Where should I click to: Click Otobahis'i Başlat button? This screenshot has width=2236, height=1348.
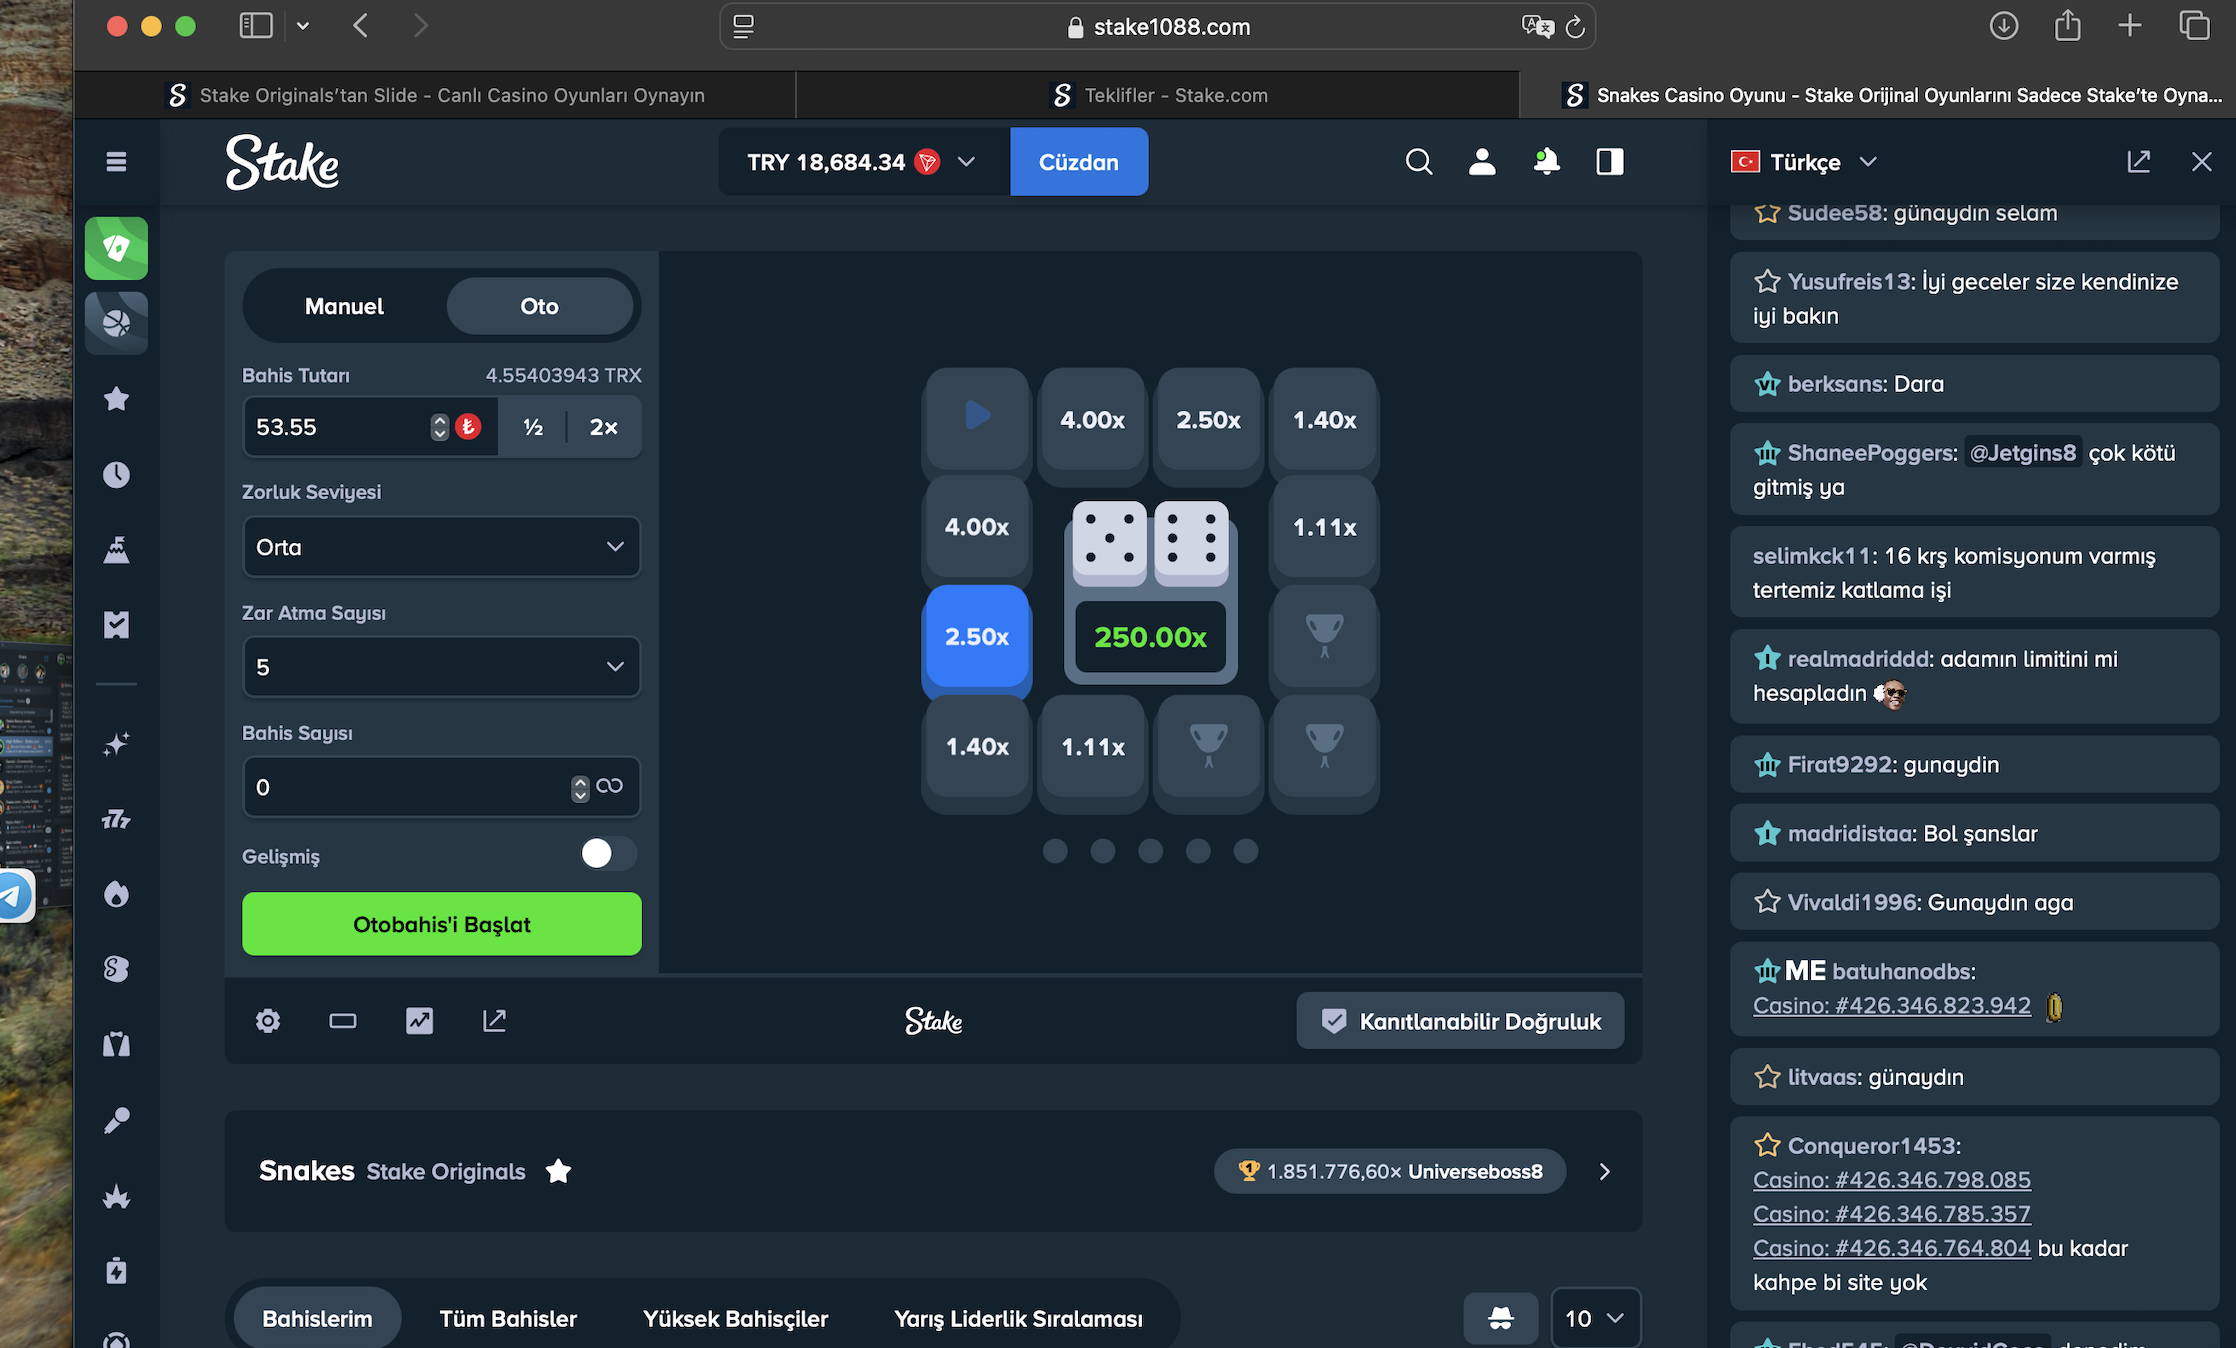441,924
